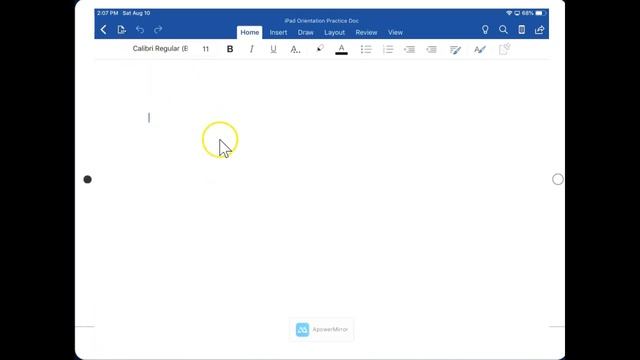Open the File menu icon
The image size is (640, 360).
(x=121, y=30)
